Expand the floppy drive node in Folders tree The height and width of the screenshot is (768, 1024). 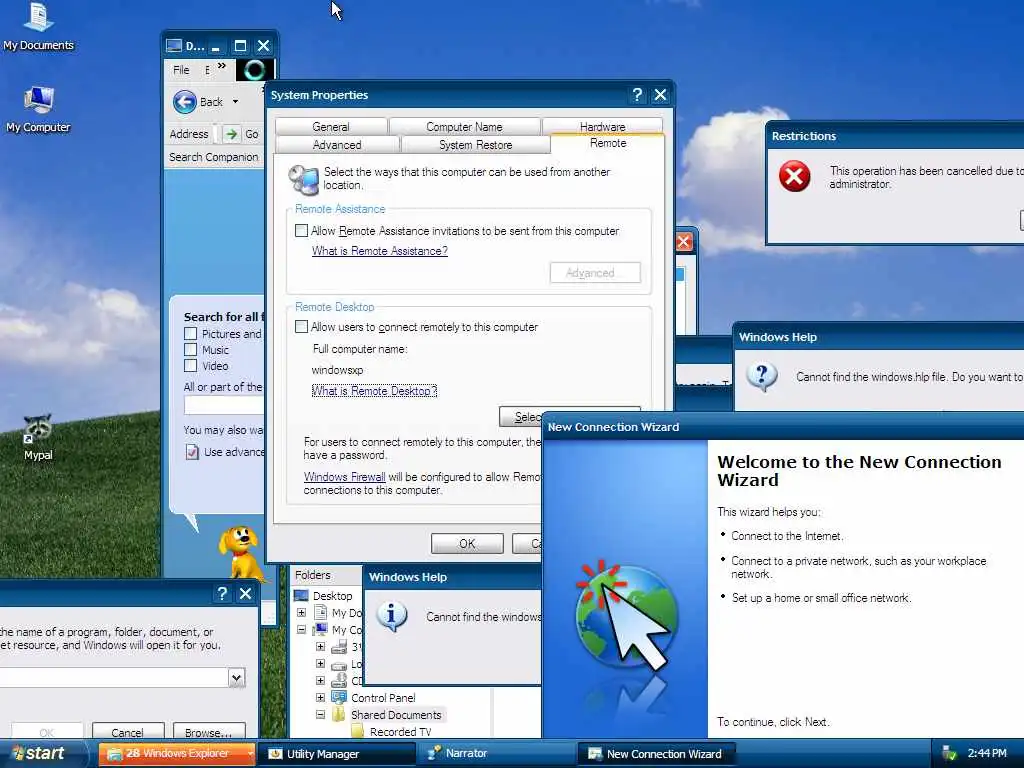click(x=320, y=647)
